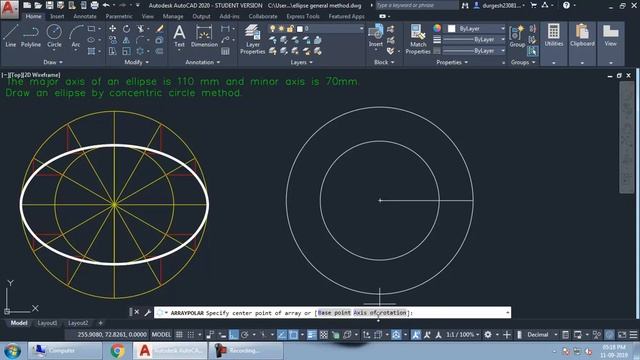Image resolution: width=640 pixels, height=360 pixels.
Task: Toggle grid display in status bar
Action: 179,335
